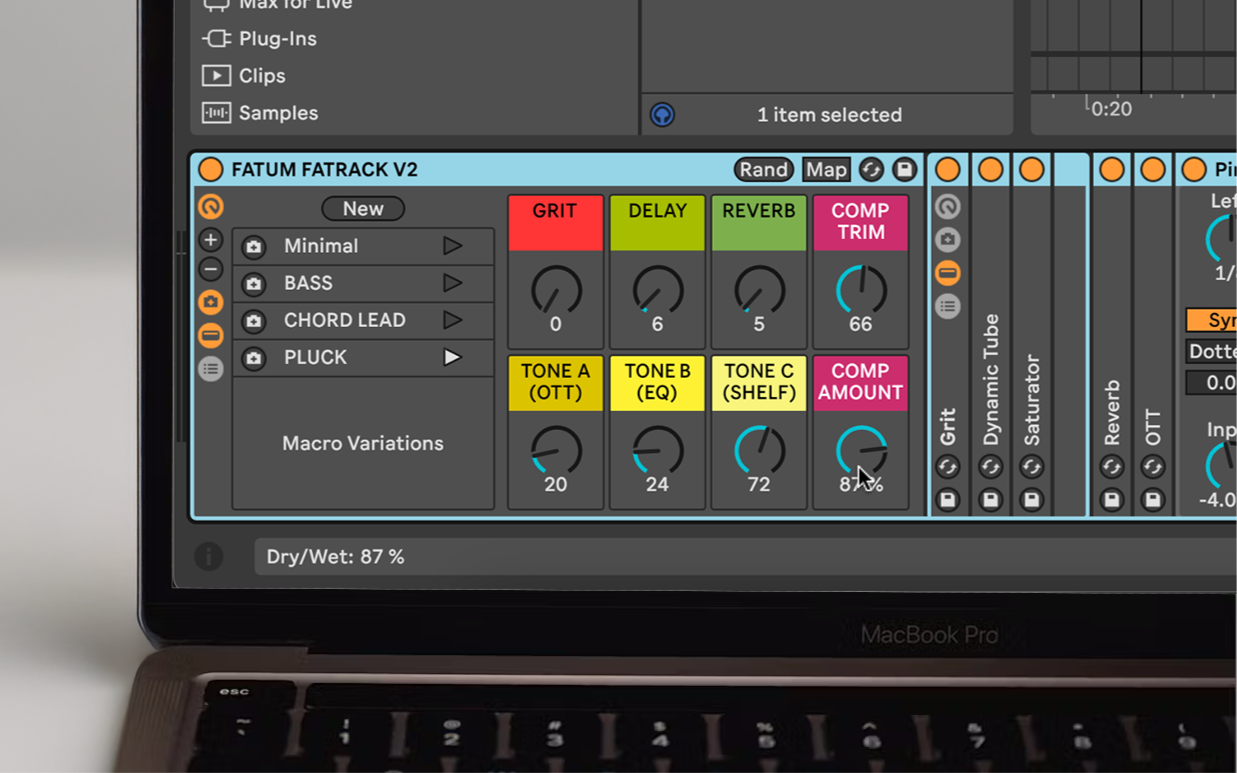Select the Clips category in the browser
1237x773 pixels.
click(261, 76)
